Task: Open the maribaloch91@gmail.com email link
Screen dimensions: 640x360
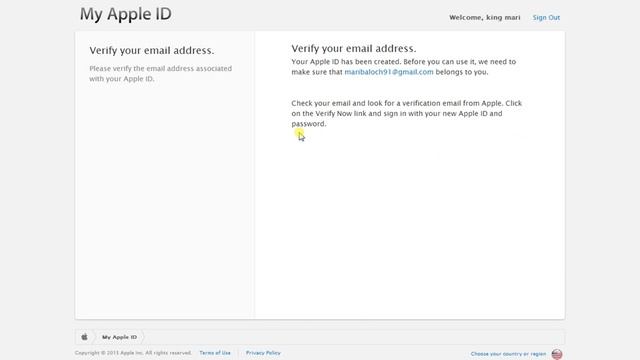Action: click(x=389, y=72)
